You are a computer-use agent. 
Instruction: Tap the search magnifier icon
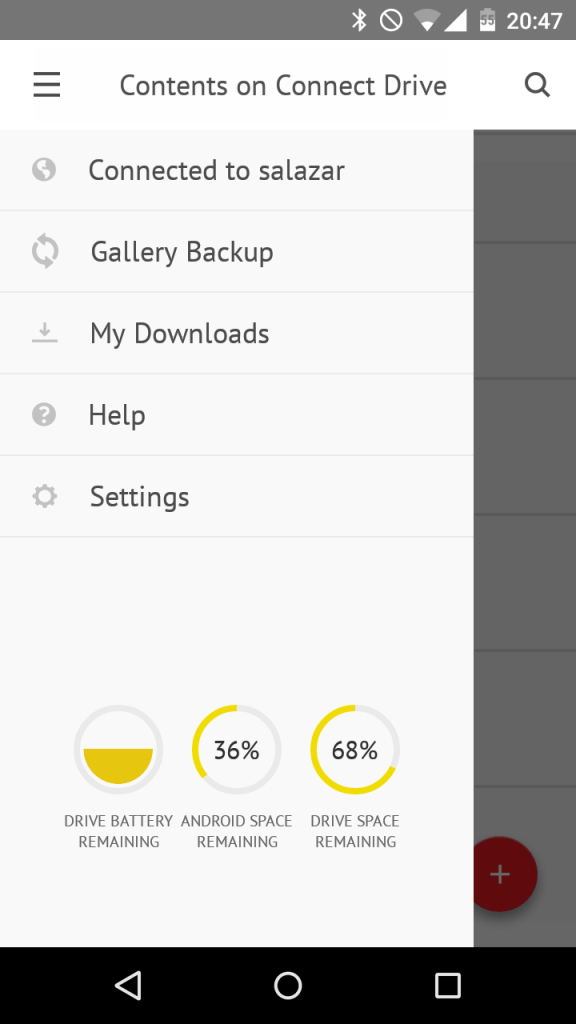[538, 84]
